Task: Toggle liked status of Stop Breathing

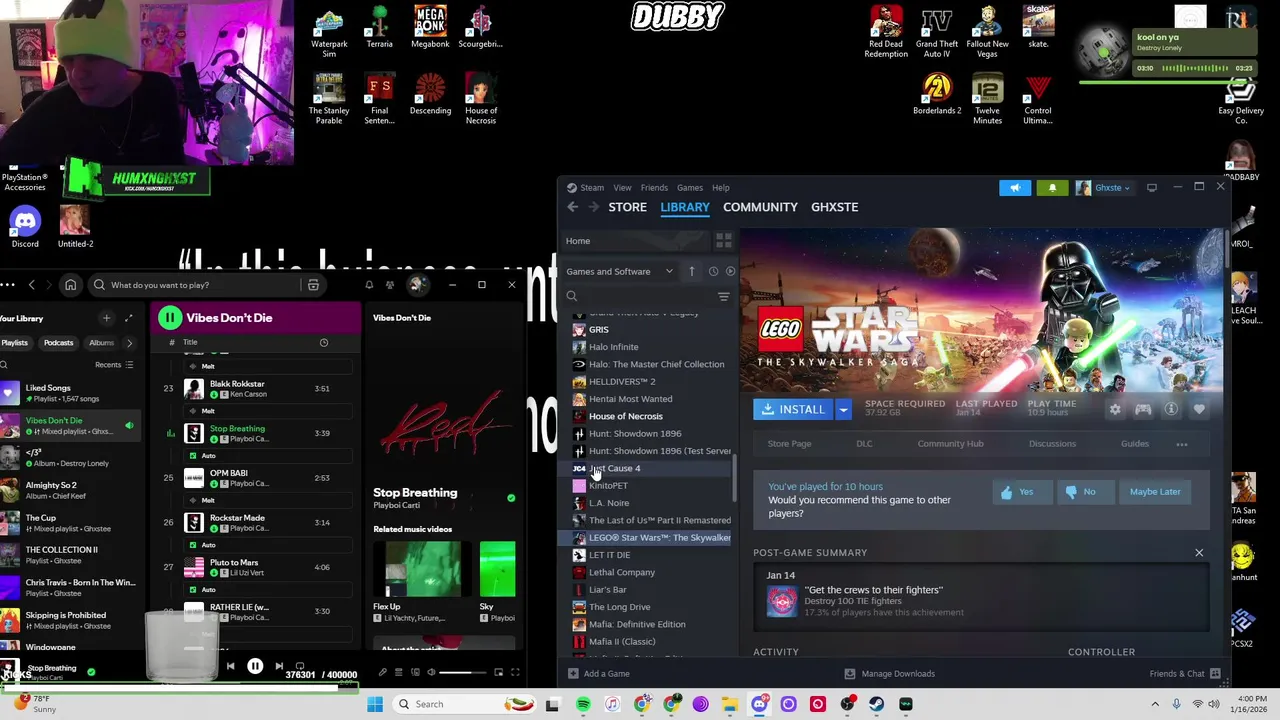Action: pos(511,498)
